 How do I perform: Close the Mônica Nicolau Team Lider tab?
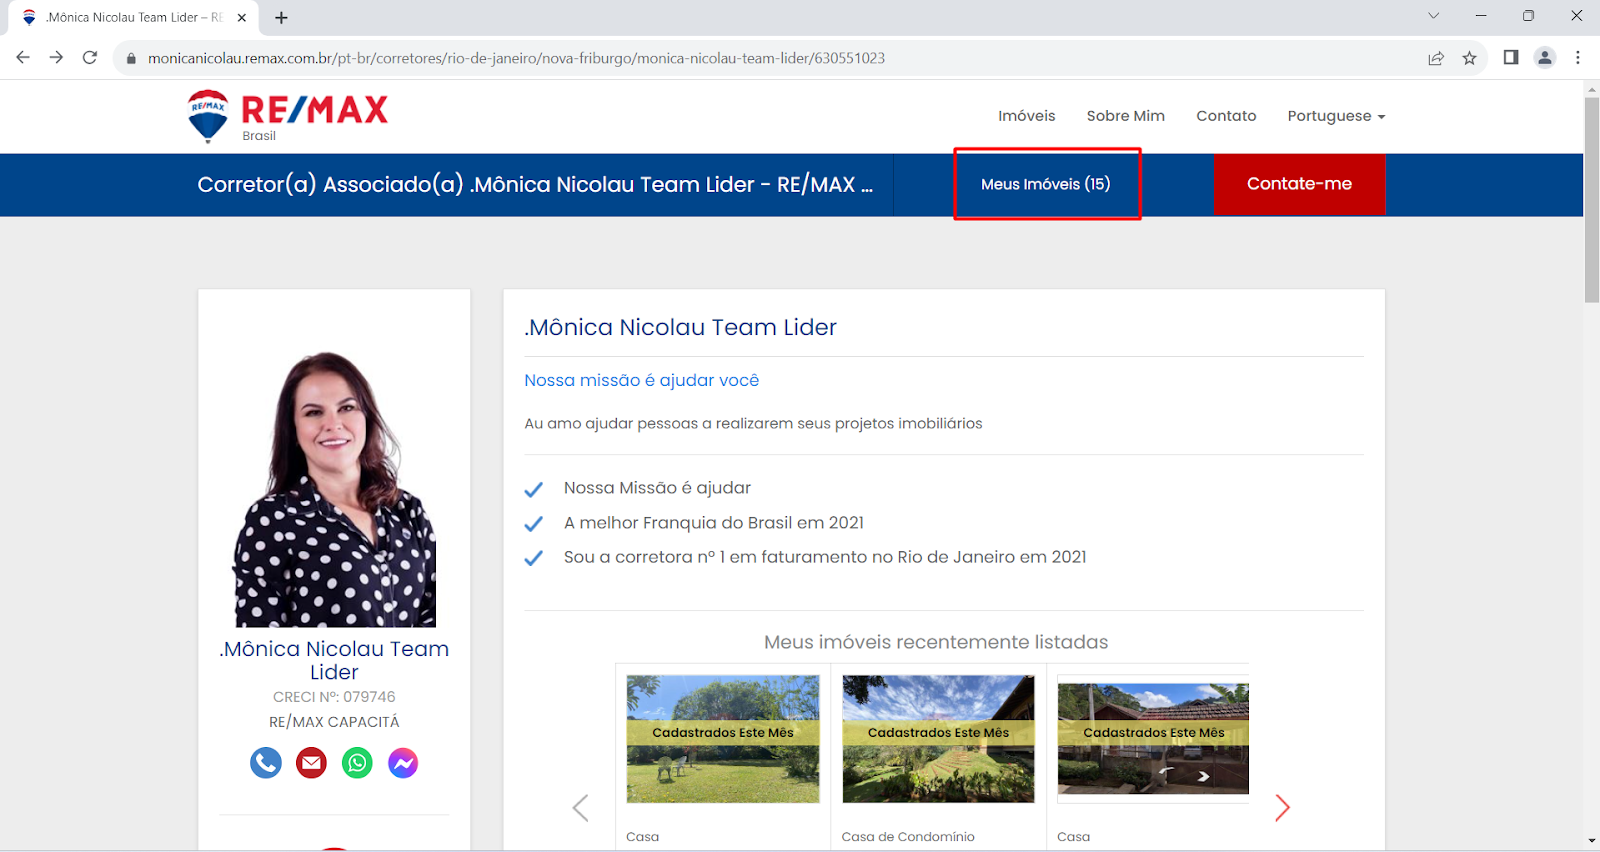pyautogui.click(x=242, y=17)
